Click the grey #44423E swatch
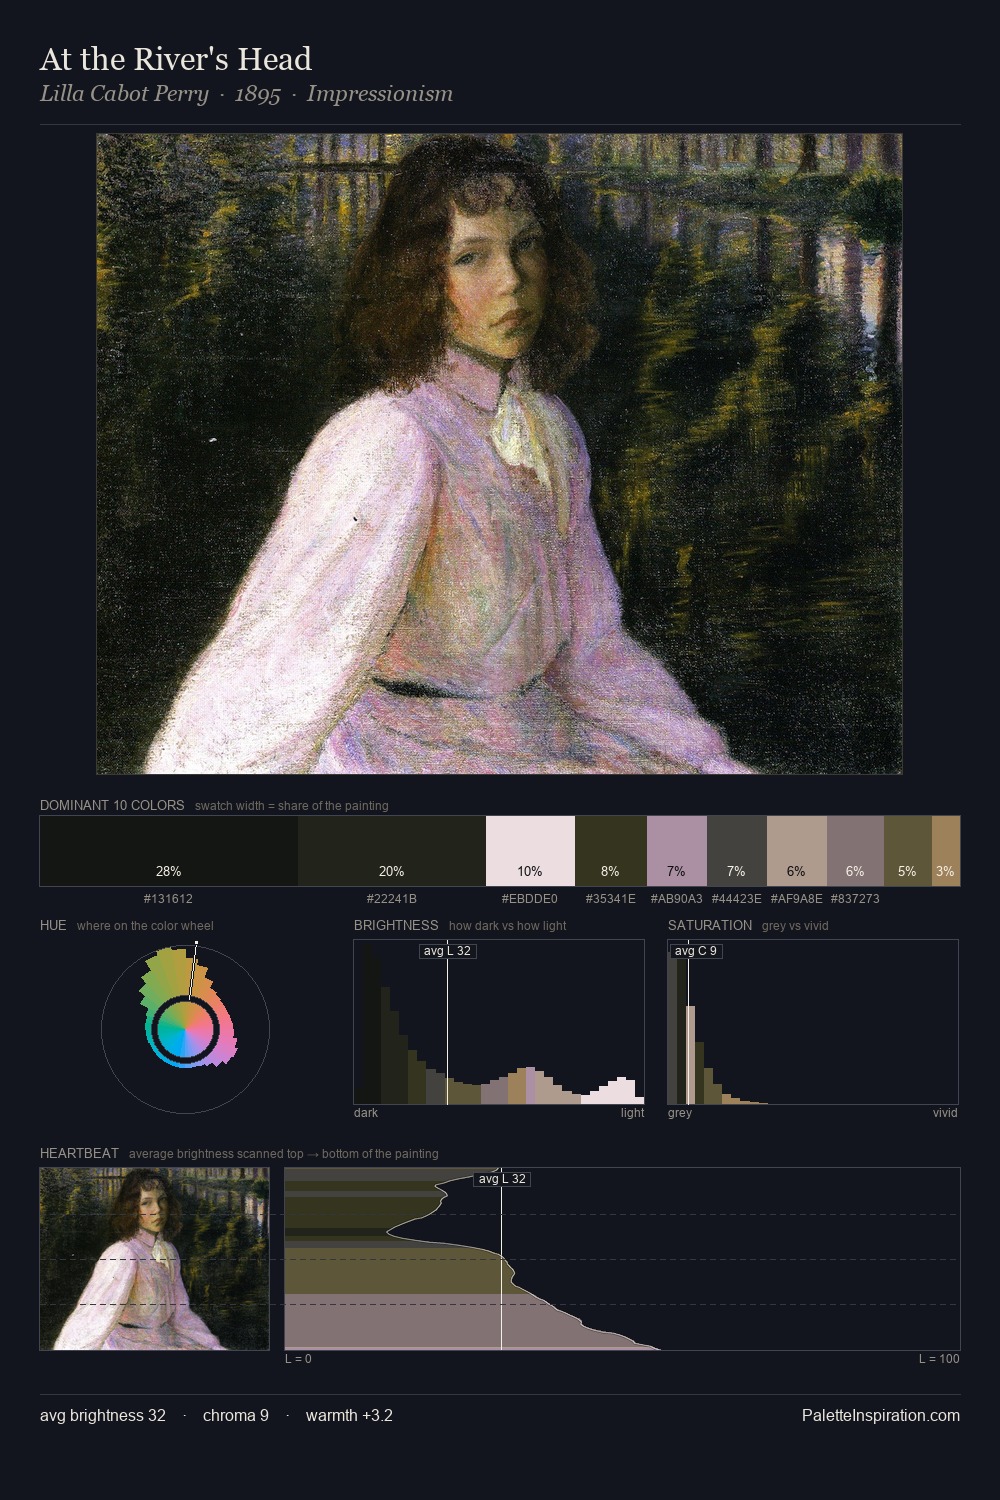Screen dimensions: 1000x1500 737,851
